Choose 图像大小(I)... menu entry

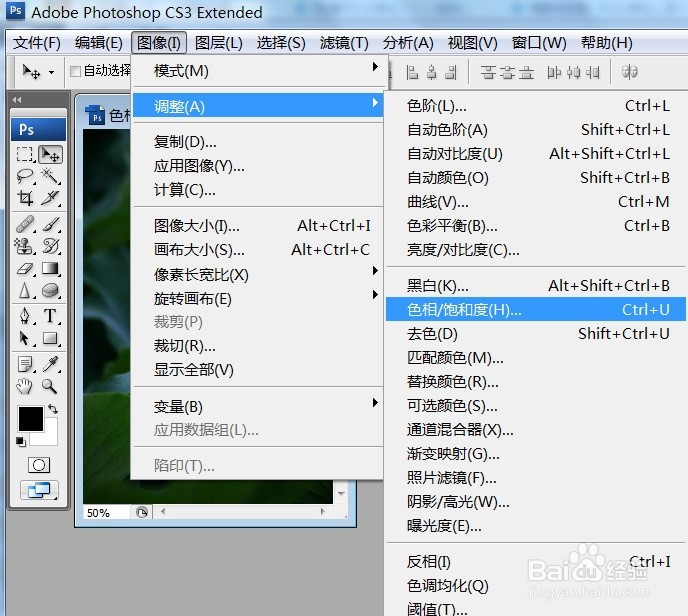(x=258, y=226)
